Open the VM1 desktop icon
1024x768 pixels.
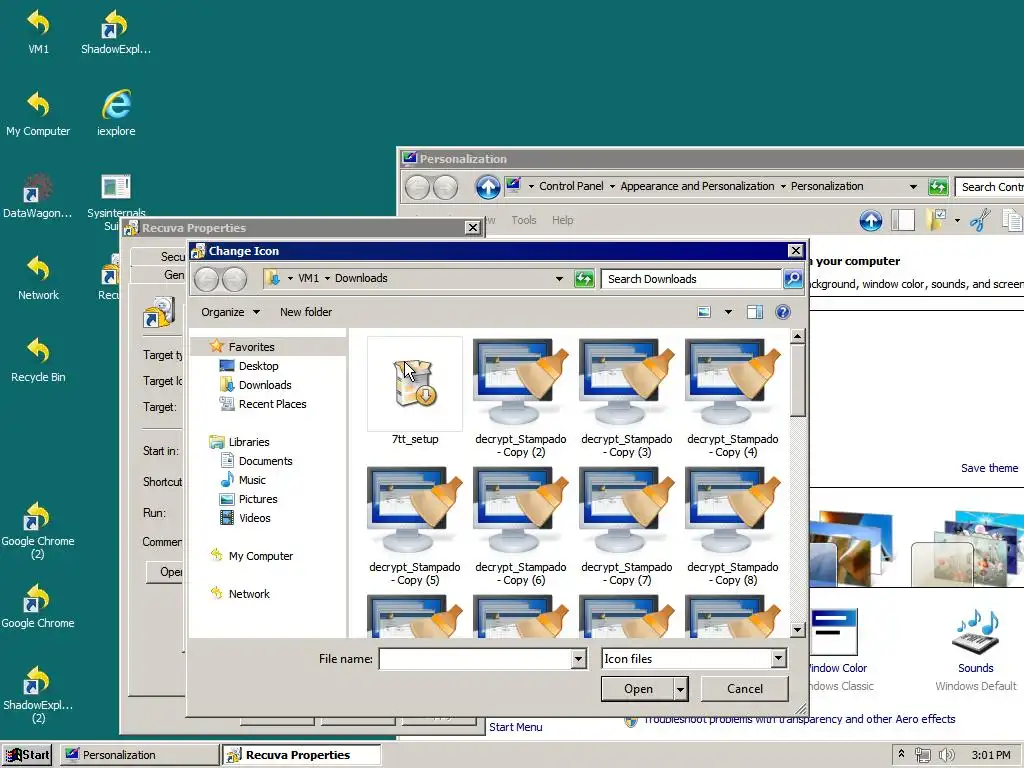[x=38, y=31]
